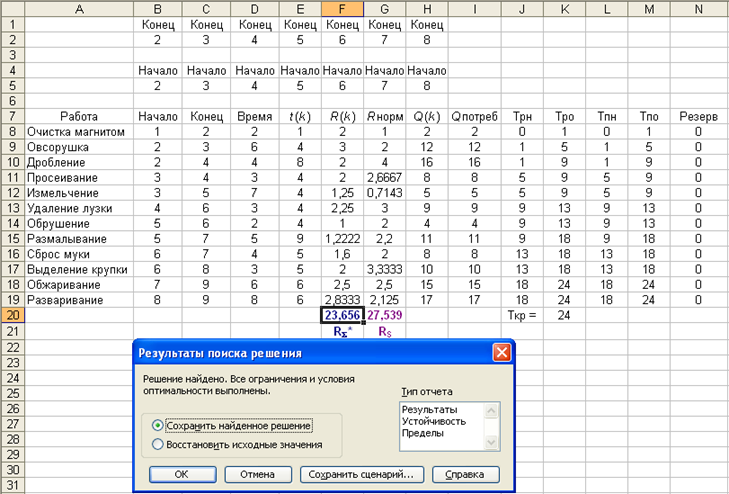Image resolution: width=729 pixels, height=494 pixels.
Task: Click cell with value 2,8333
Action: tap(342, 300)
